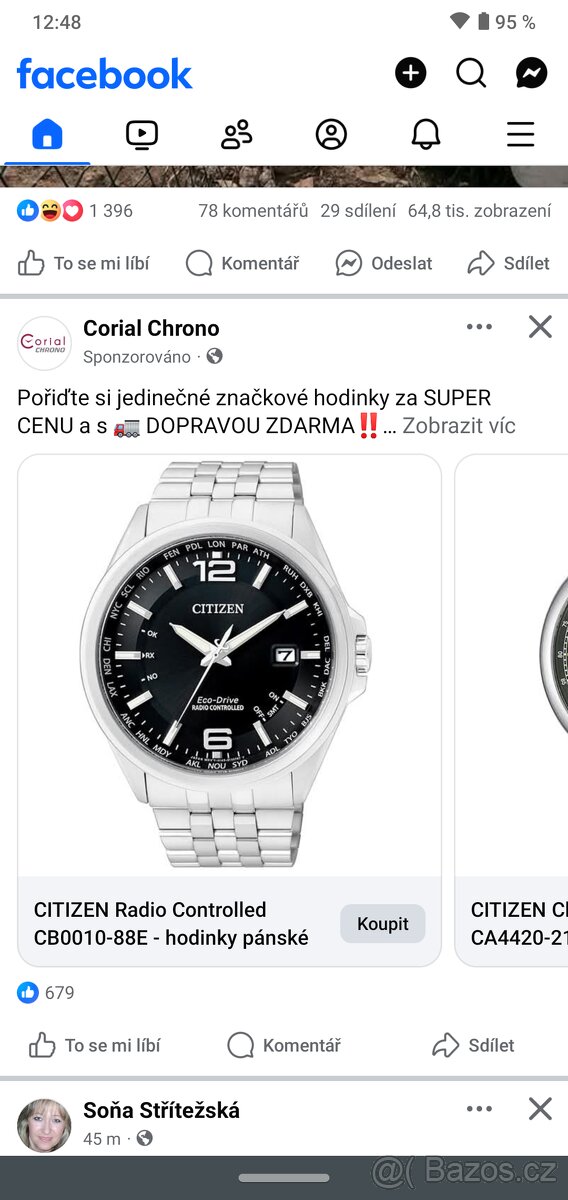Hide the Corial Chrono sponsored post
The height and width of the screenshot is (1200, 568).
tap(540, 326)
